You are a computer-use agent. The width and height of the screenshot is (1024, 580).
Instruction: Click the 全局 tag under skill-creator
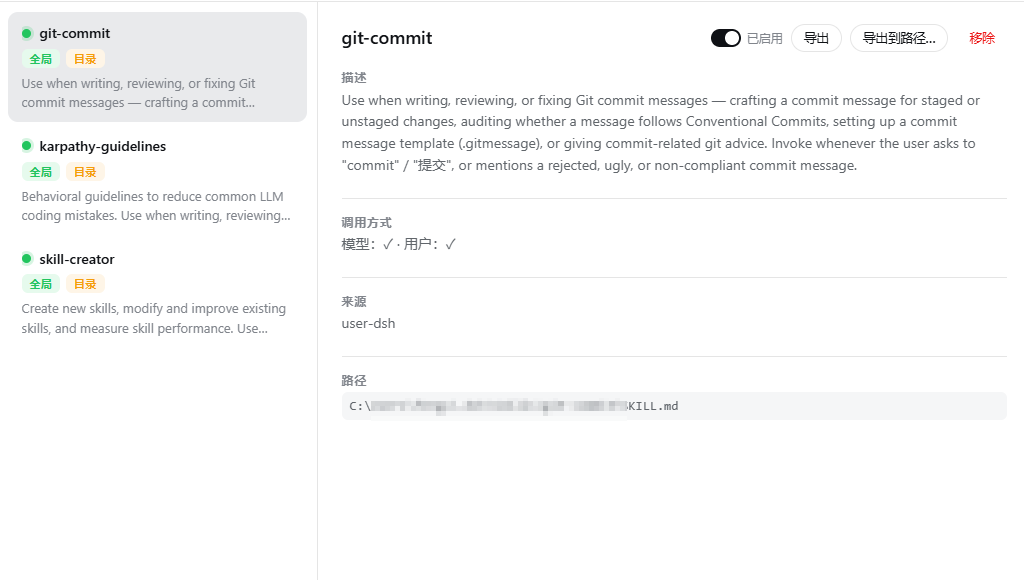coord(40,284)
